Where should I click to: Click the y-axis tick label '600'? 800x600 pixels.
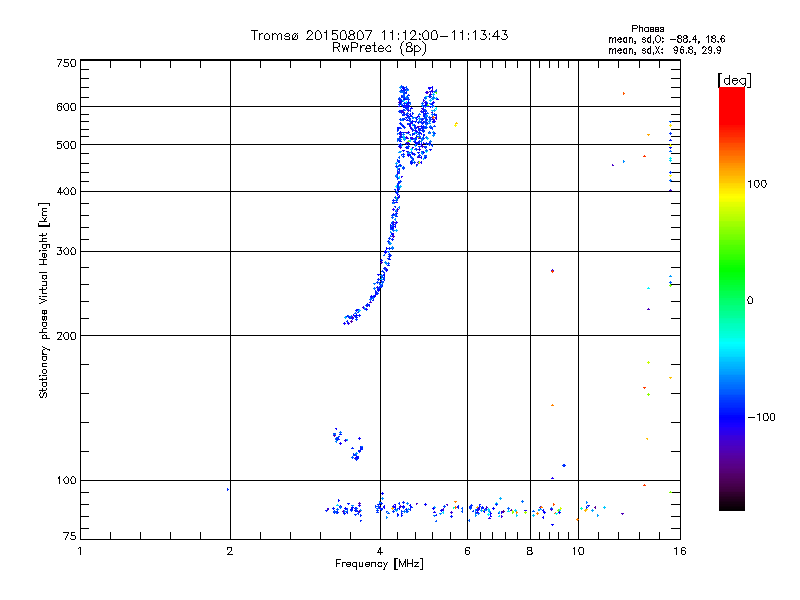click(66, 107)
